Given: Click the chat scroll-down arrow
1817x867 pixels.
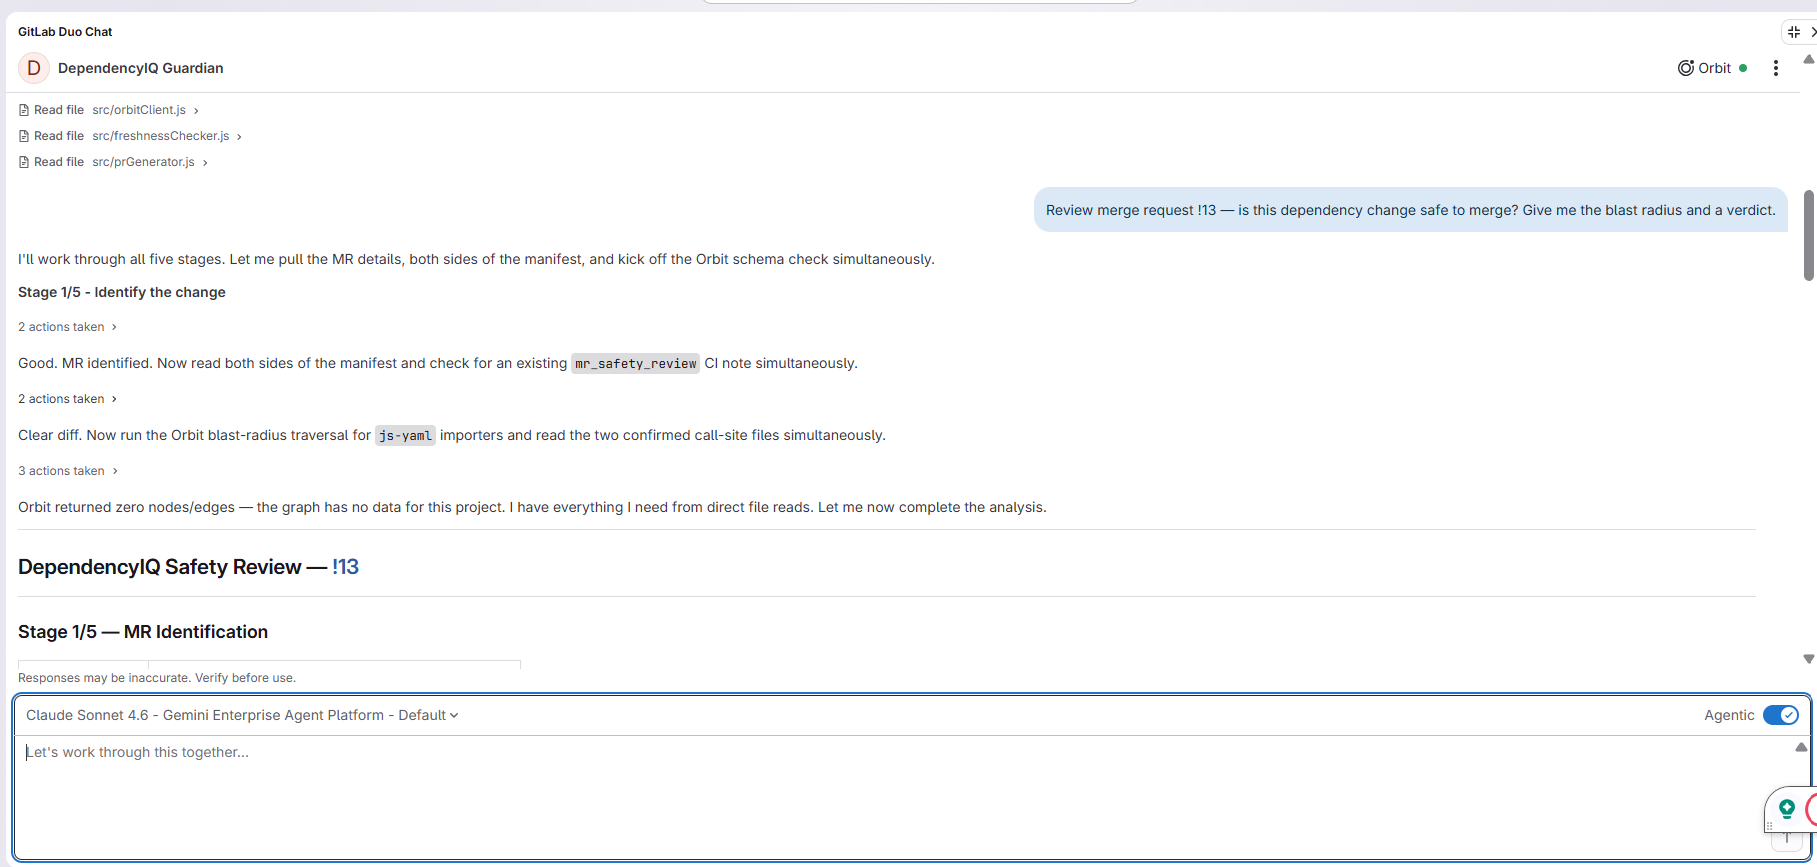Looking at the screenshot, I should tap(1808, 659).
